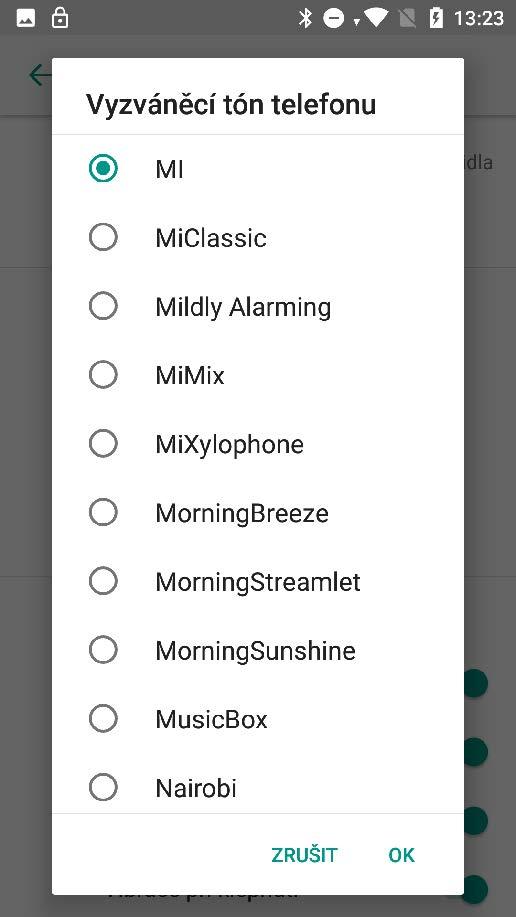
Task: Select the MI ringtone radio button
Action: click(103, 168)
